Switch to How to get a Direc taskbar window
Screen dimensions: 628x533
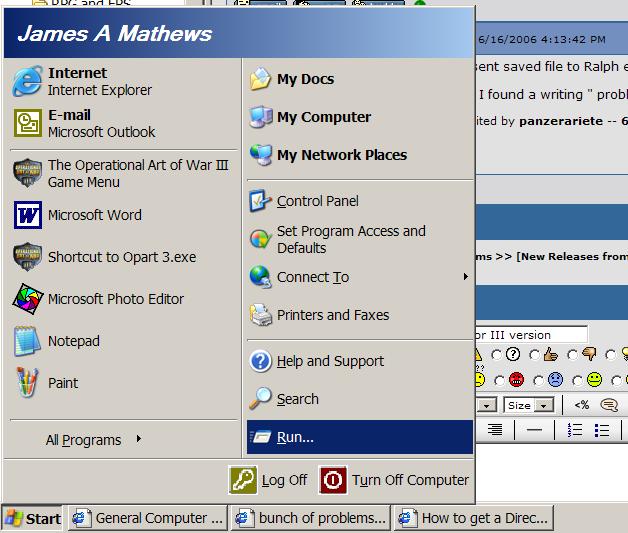[474, 518]
